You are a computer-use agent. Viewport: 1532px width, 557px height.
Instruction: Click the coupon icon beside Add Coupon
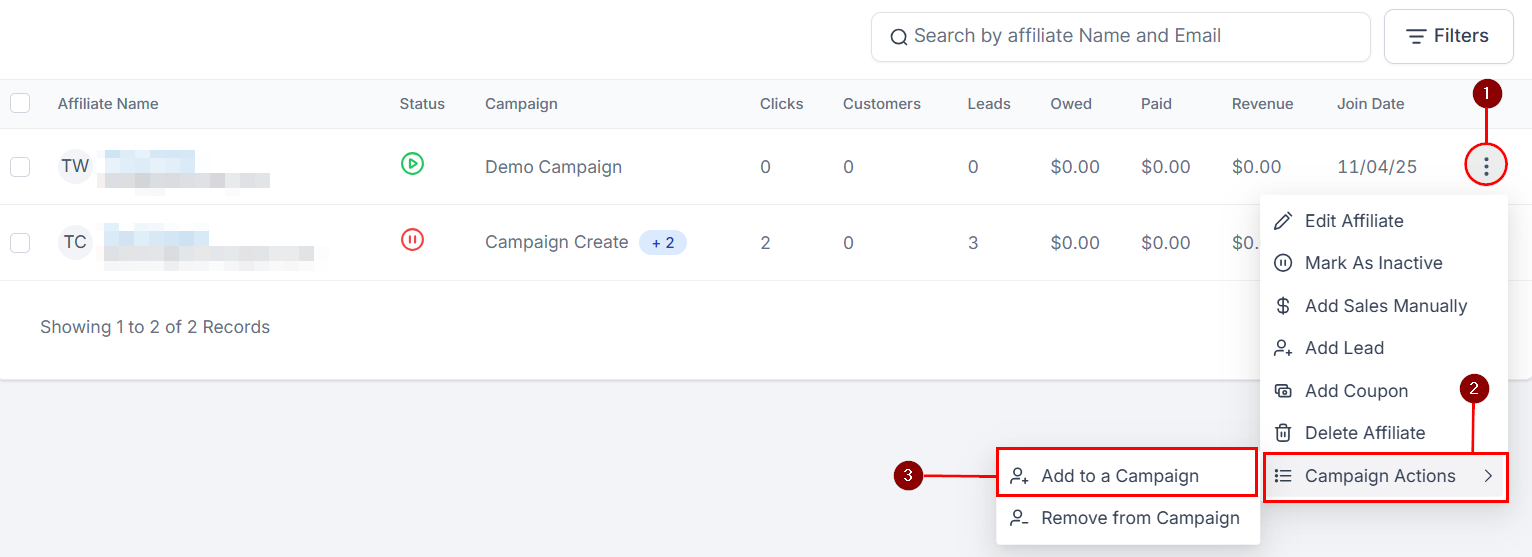(1282, 391)
